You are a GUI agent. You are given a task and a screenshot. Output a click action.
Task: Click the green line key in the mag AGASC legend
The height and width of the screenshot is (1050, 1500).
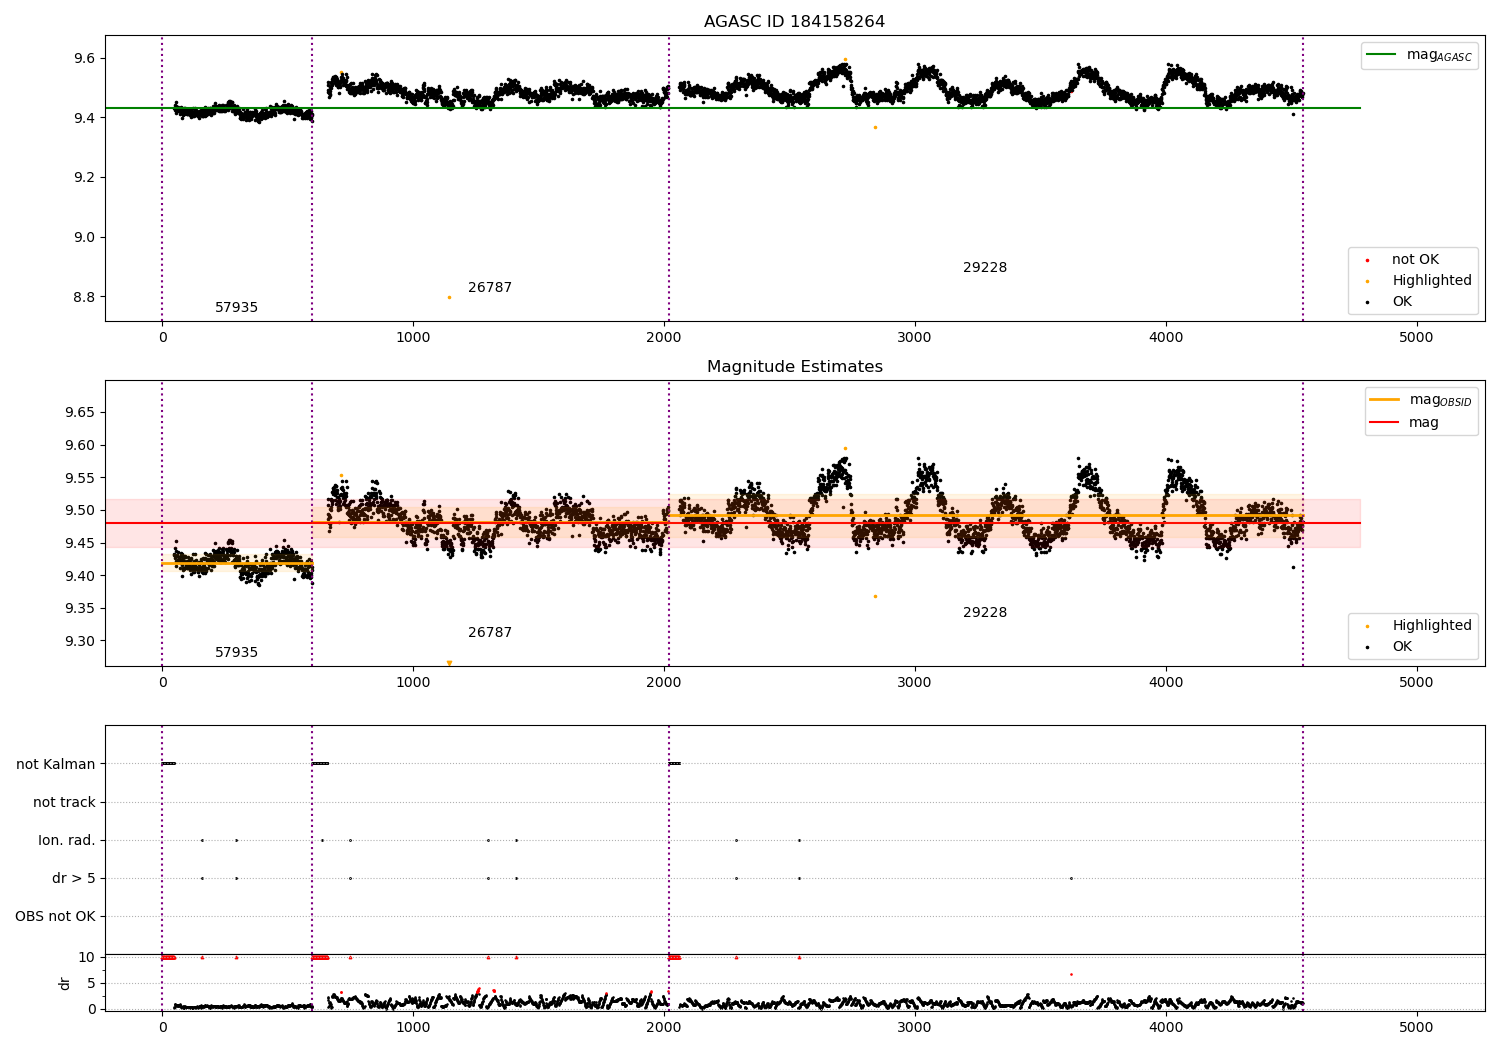coord(1382,55)
